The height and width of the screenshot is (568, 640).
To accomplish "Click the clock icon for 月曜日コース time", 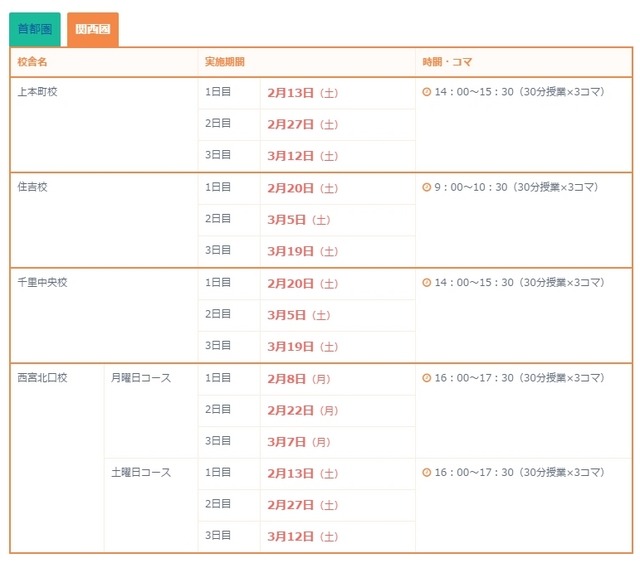I will pos(427,378).
